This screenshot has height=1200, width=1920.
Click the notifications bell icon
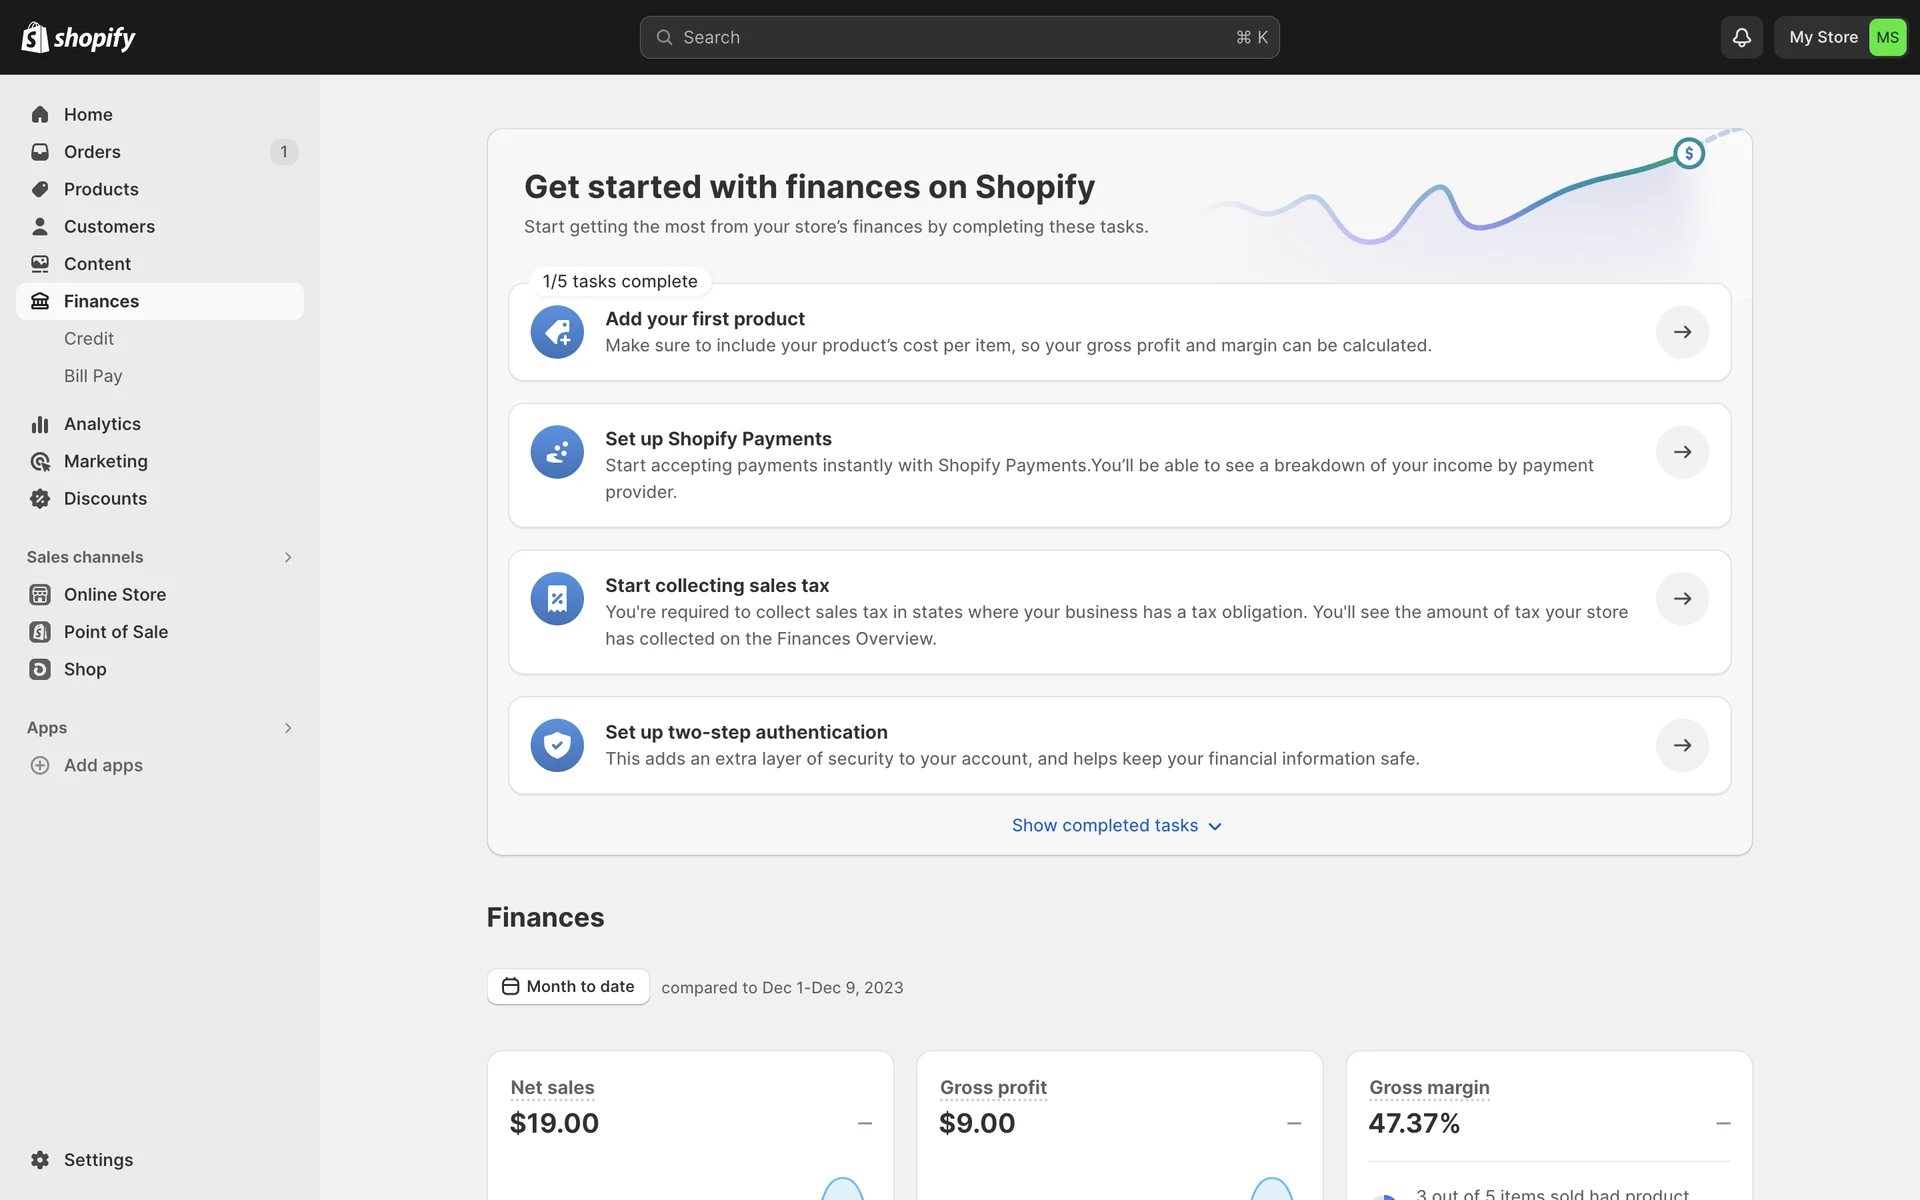tap(1741, 37)
